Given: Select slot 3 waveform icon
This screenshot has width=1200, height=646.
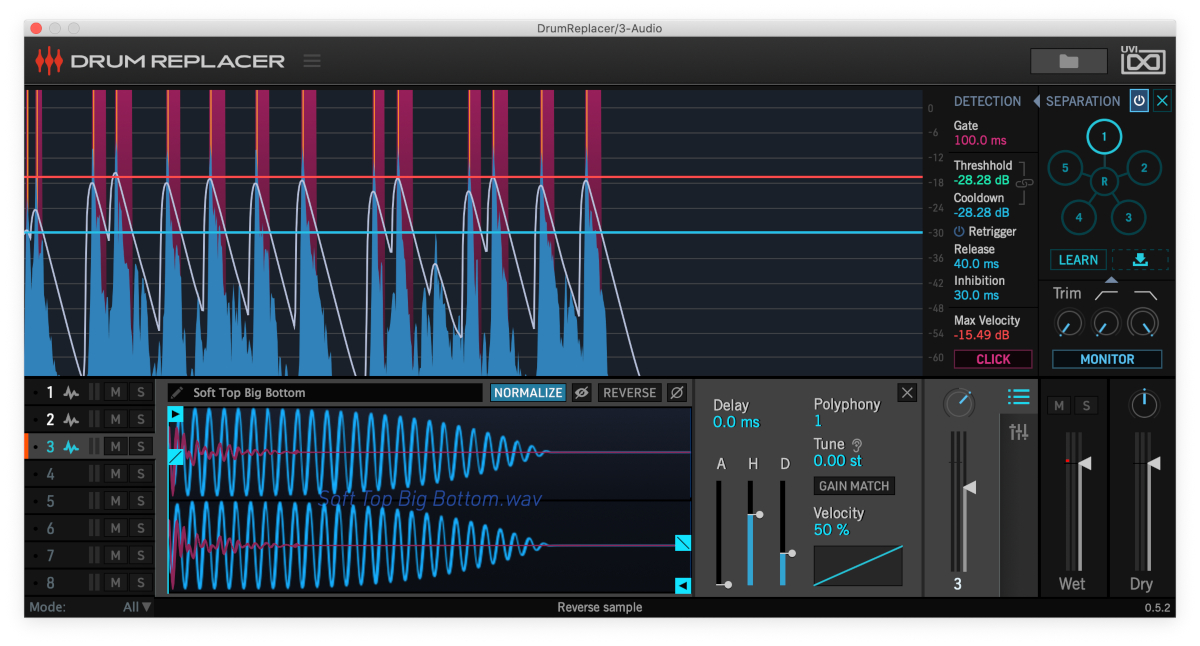Looking at the screenshot, I should click(71, 447).
